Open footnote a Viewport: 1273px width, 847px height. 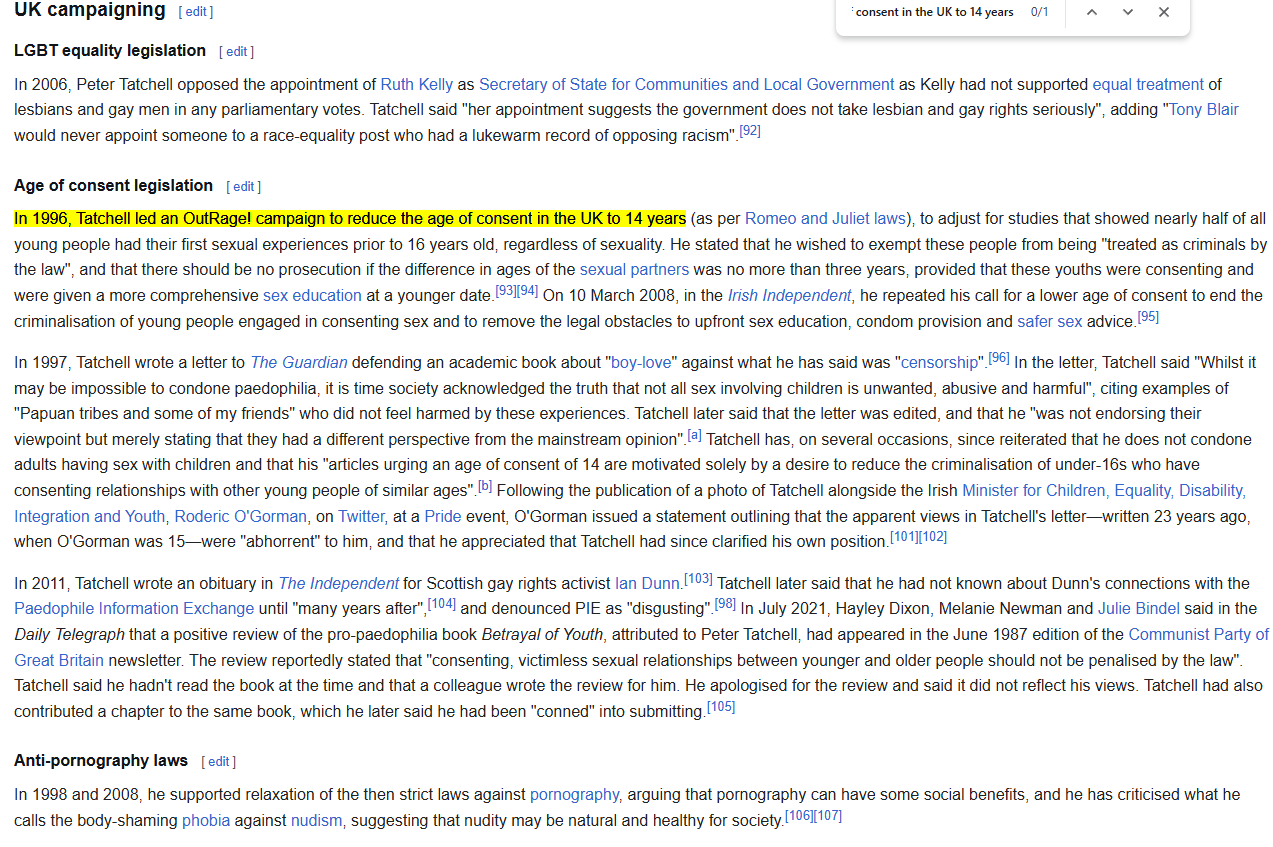695,435
